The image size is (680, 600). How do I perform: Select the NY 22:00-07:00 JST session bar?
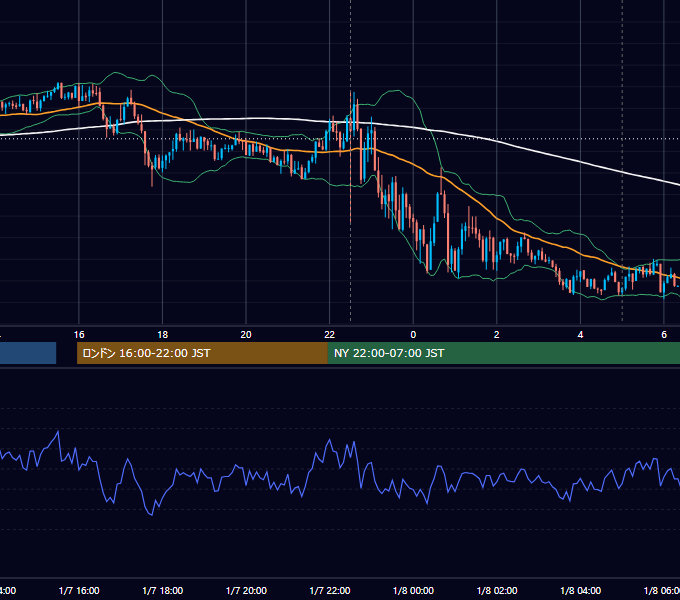point(503,353)
